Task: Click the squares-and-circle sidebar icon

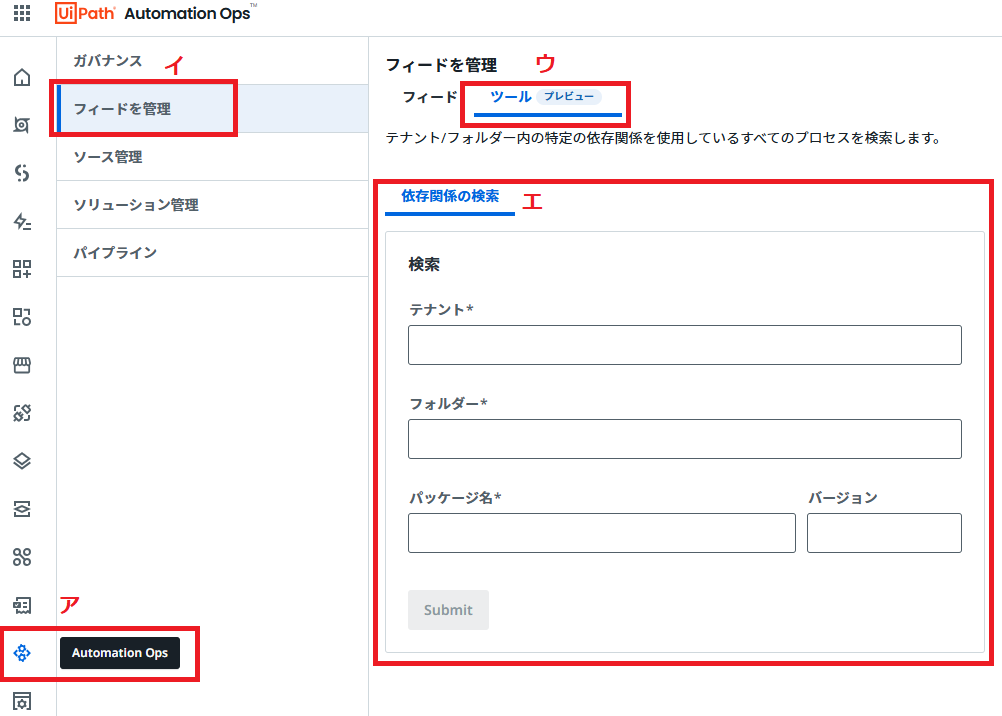Action: tap(22, 317)
